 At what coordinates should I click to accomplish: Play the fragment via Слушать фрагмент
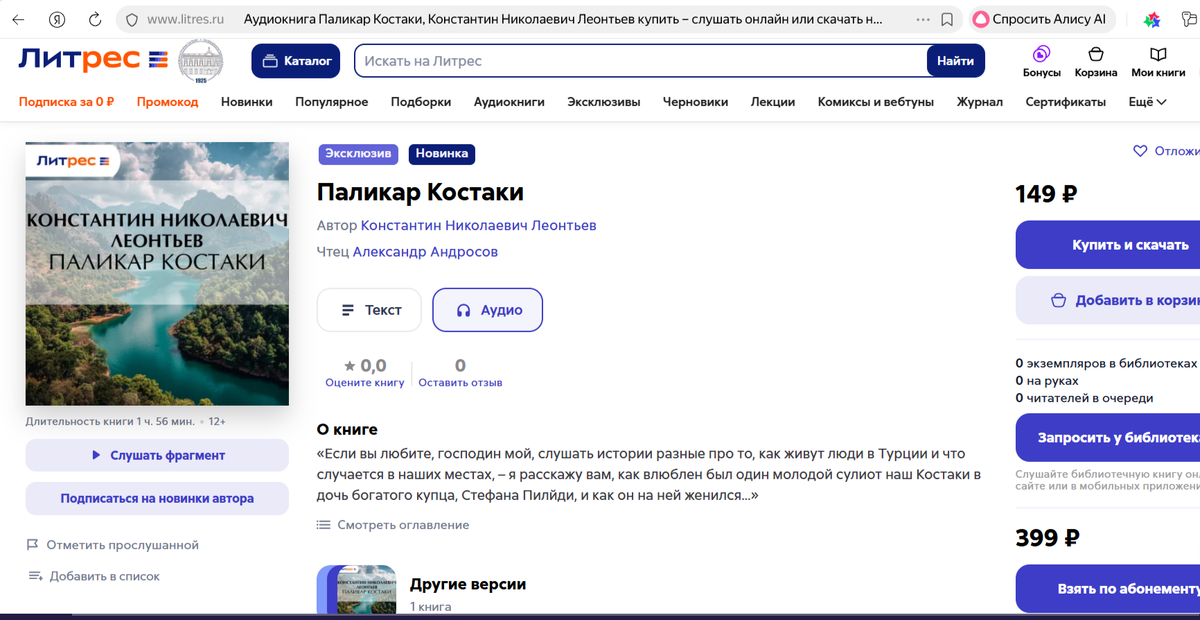[x=156, y=456]
